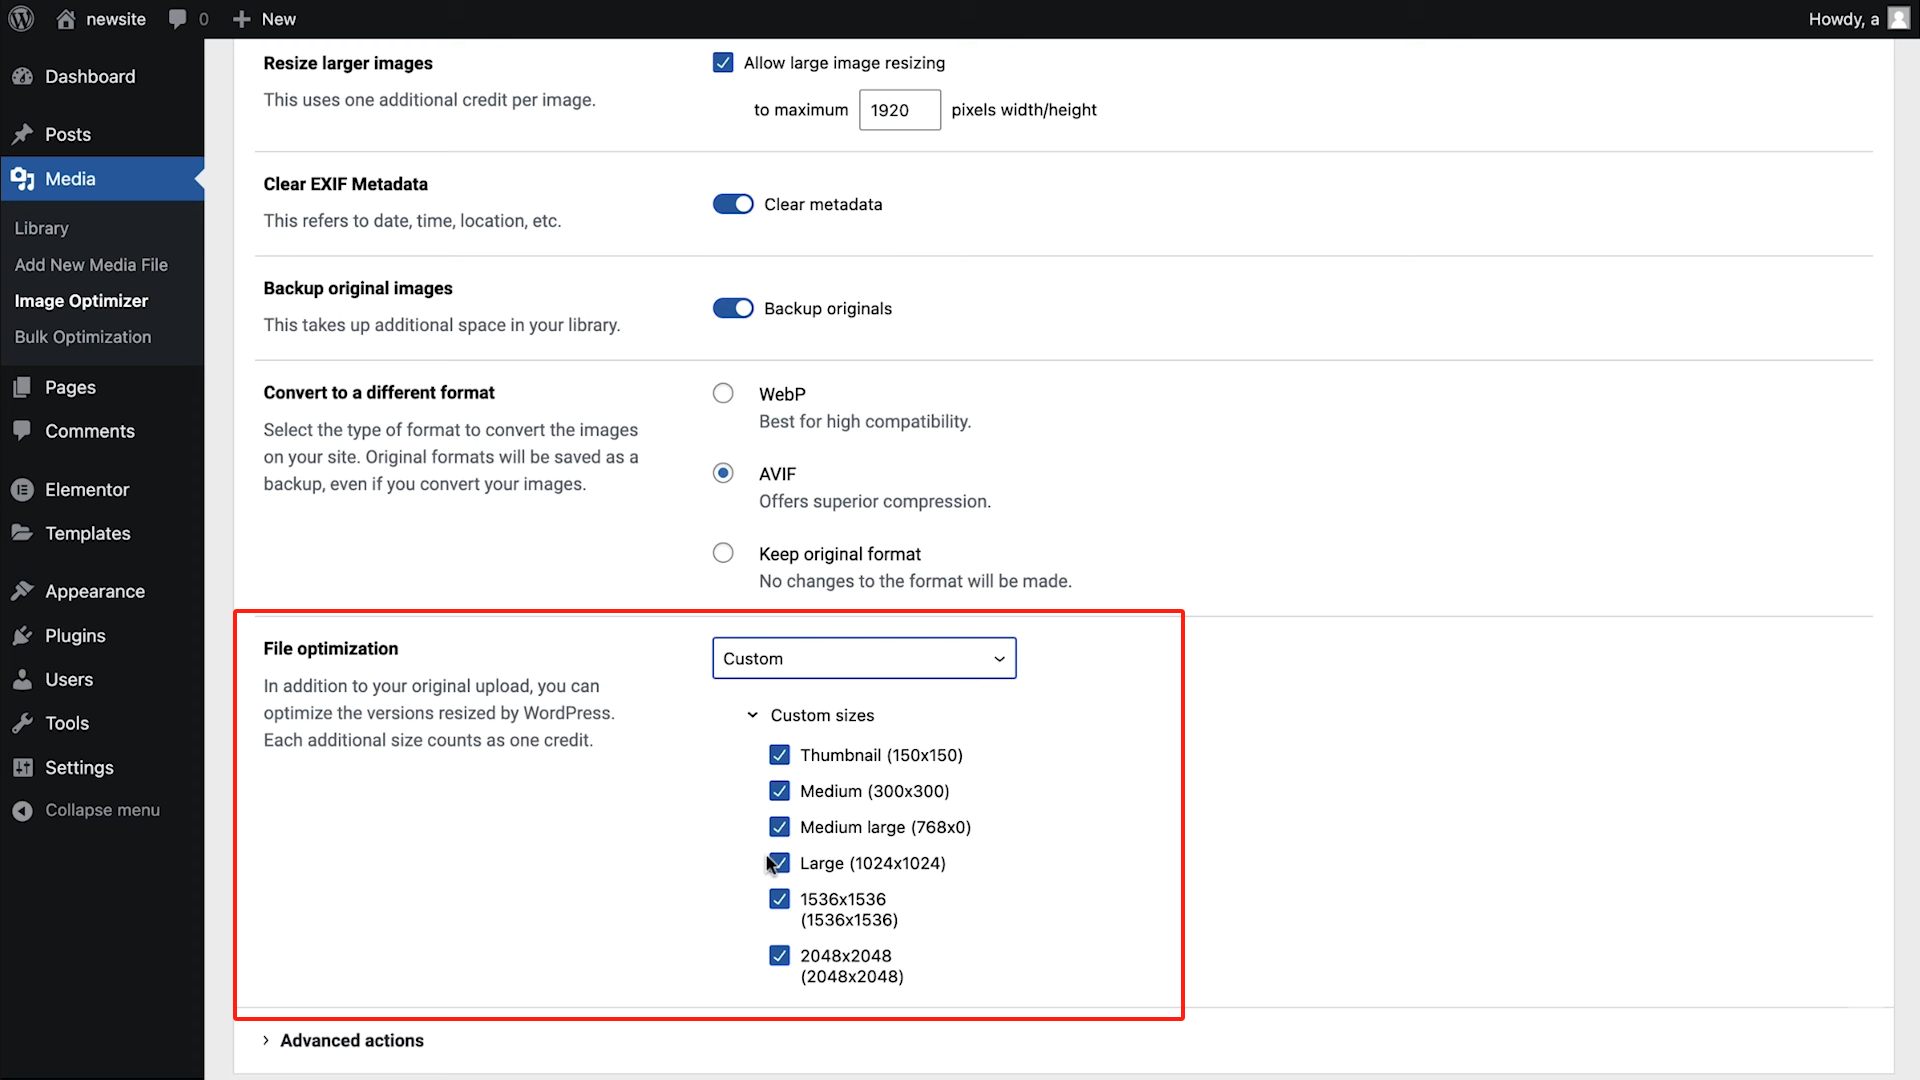
Task: Turn off the Clear metadata toggle
Action: pos(733,204)
